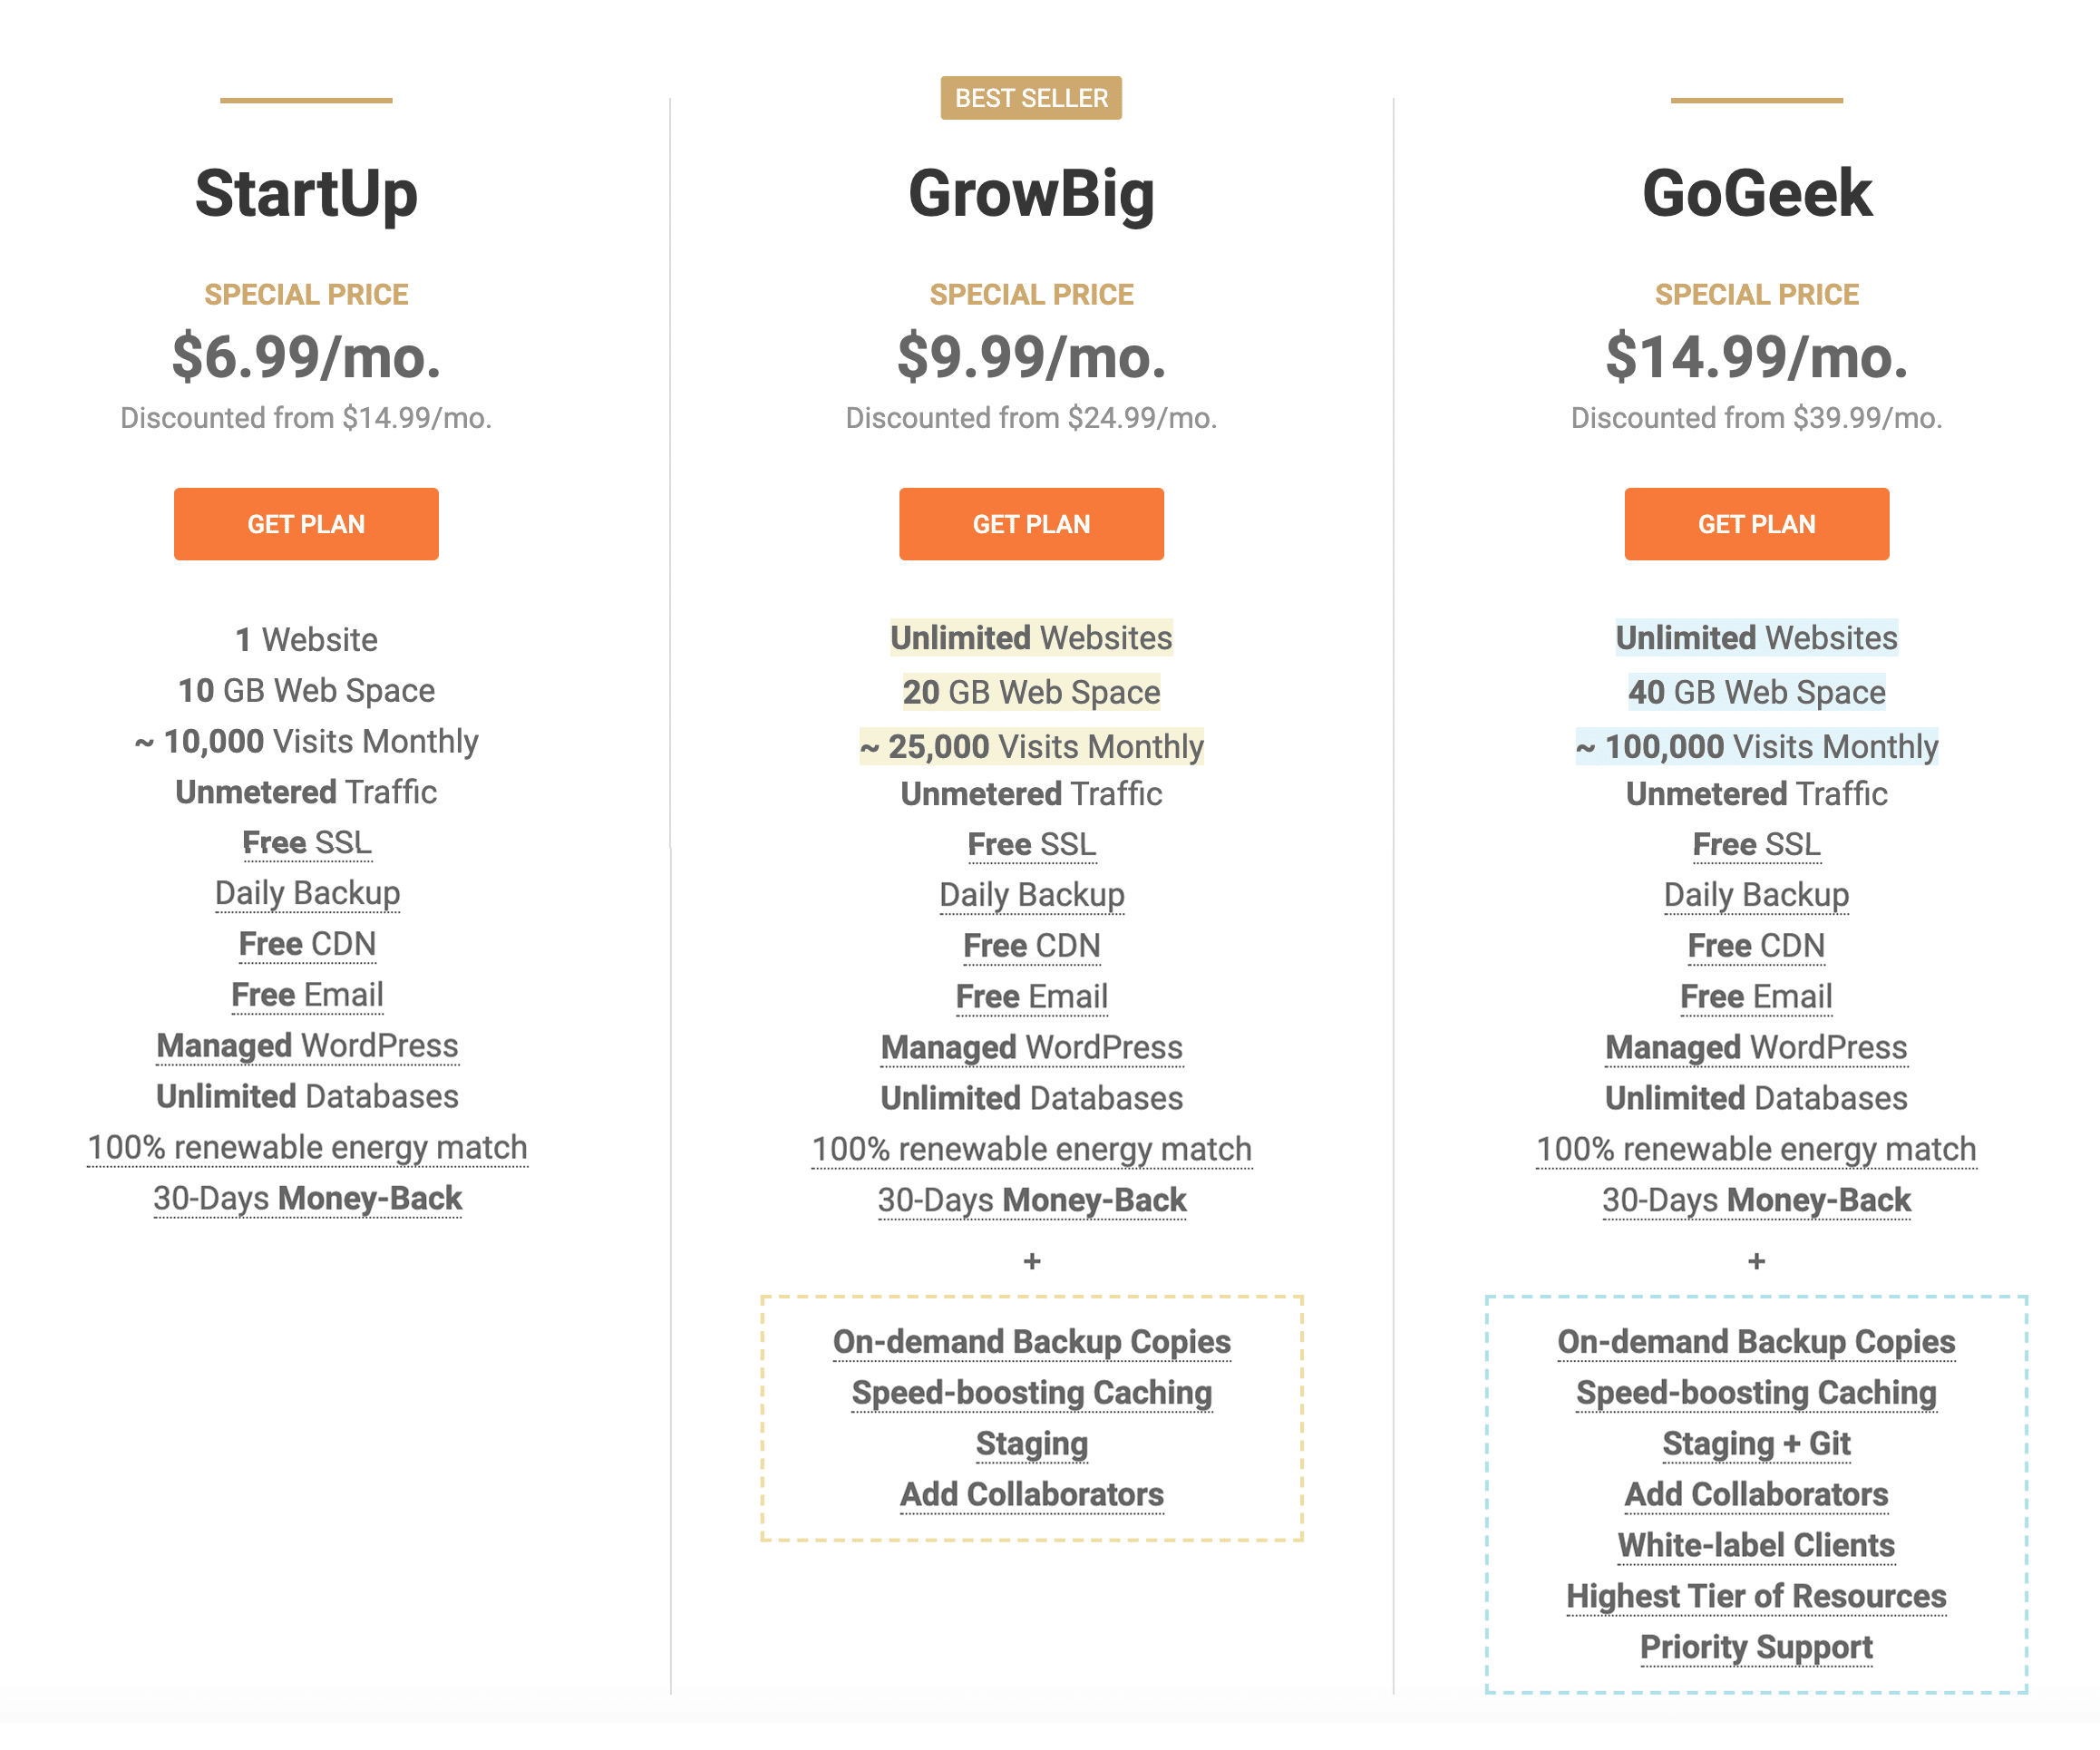Click Free Email in the StartUp column

307,995
